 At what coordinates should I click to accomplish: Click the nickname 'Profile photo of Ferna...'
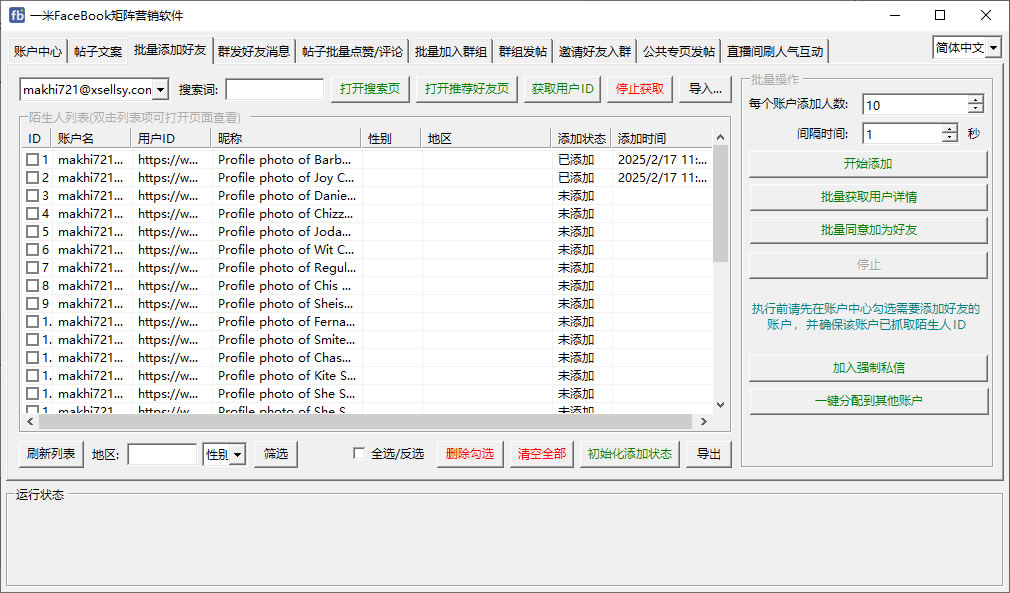click(x=287, y=322)
